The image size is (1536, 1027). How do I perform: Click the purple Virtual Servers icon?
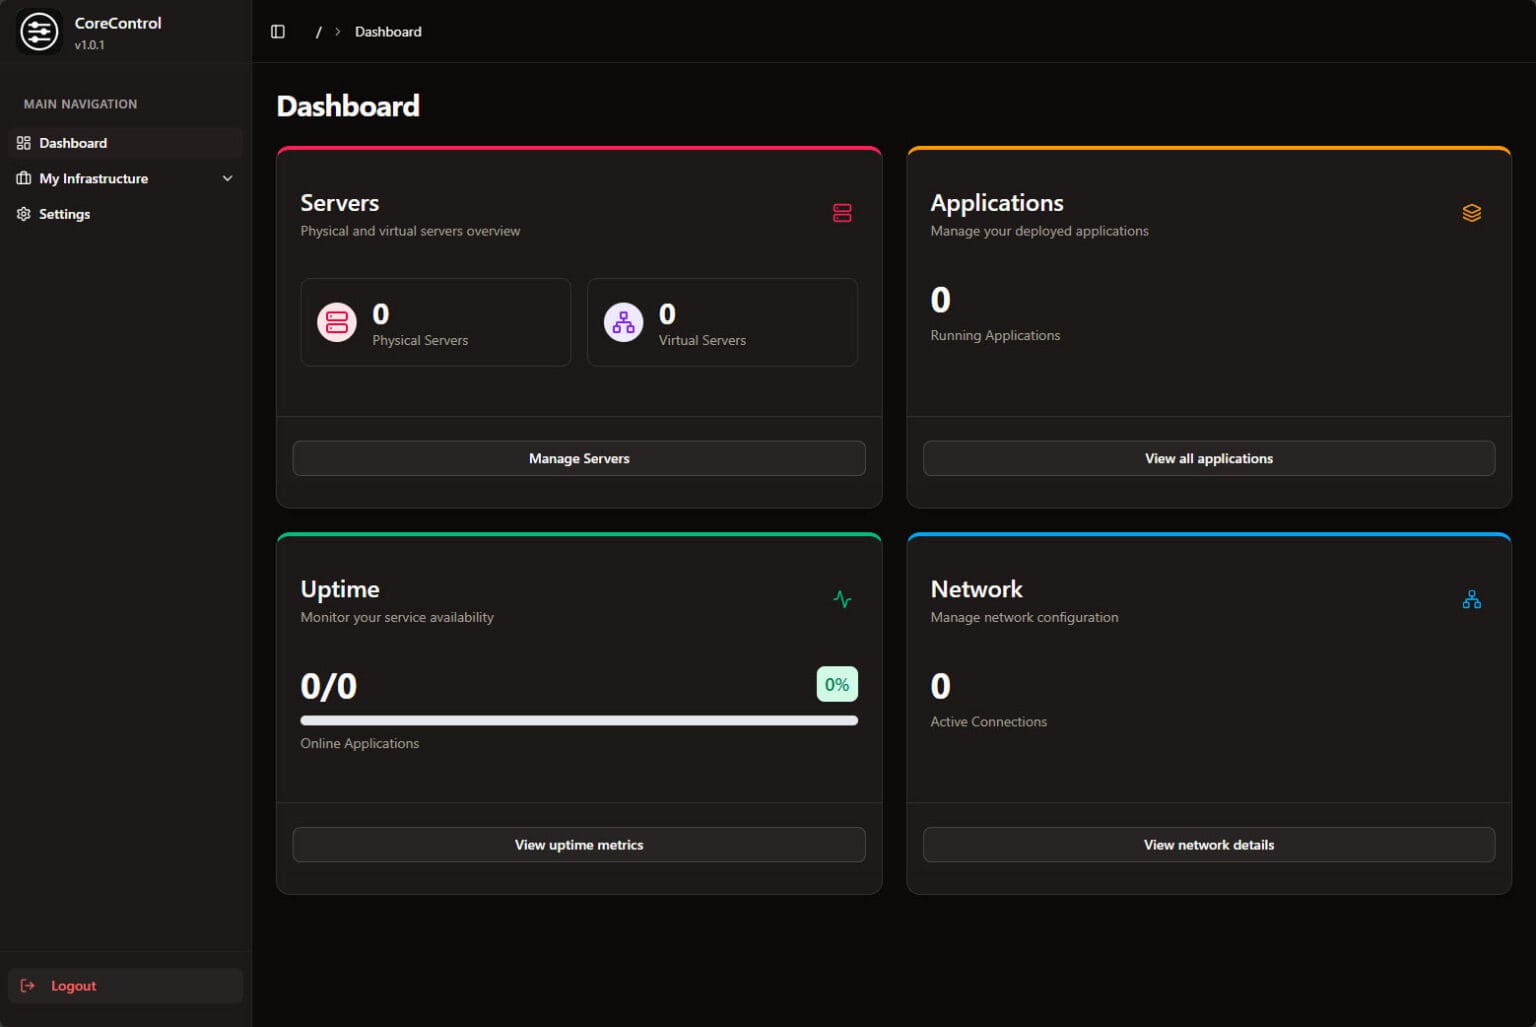click(x=623, y=322)
